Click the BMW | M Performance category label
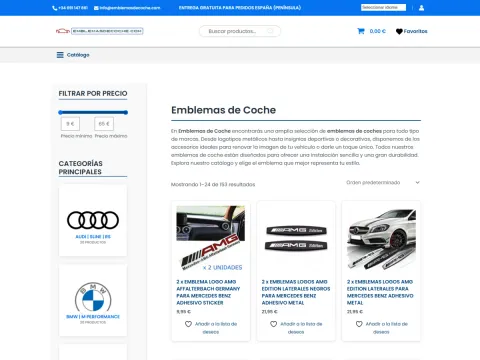The image size is (480, 360). [x=93, y=317]
